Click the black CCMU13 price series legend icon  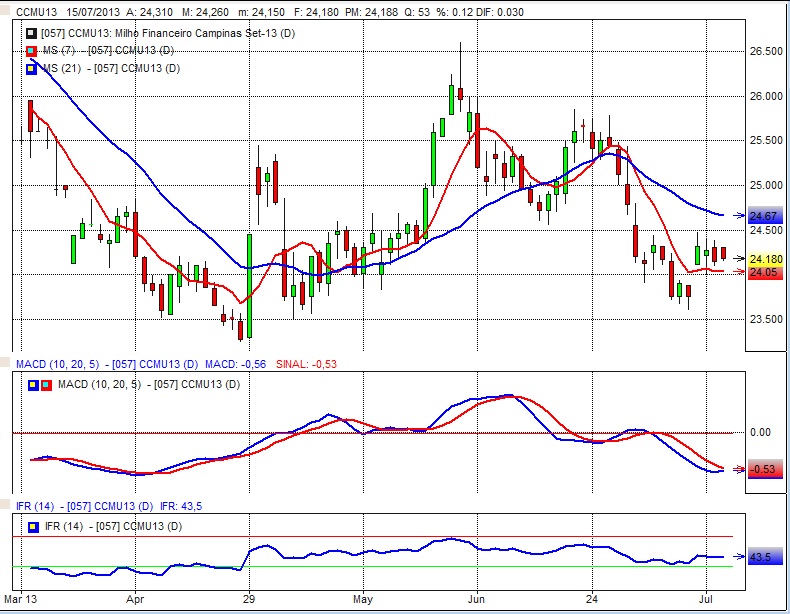point(34,35)
